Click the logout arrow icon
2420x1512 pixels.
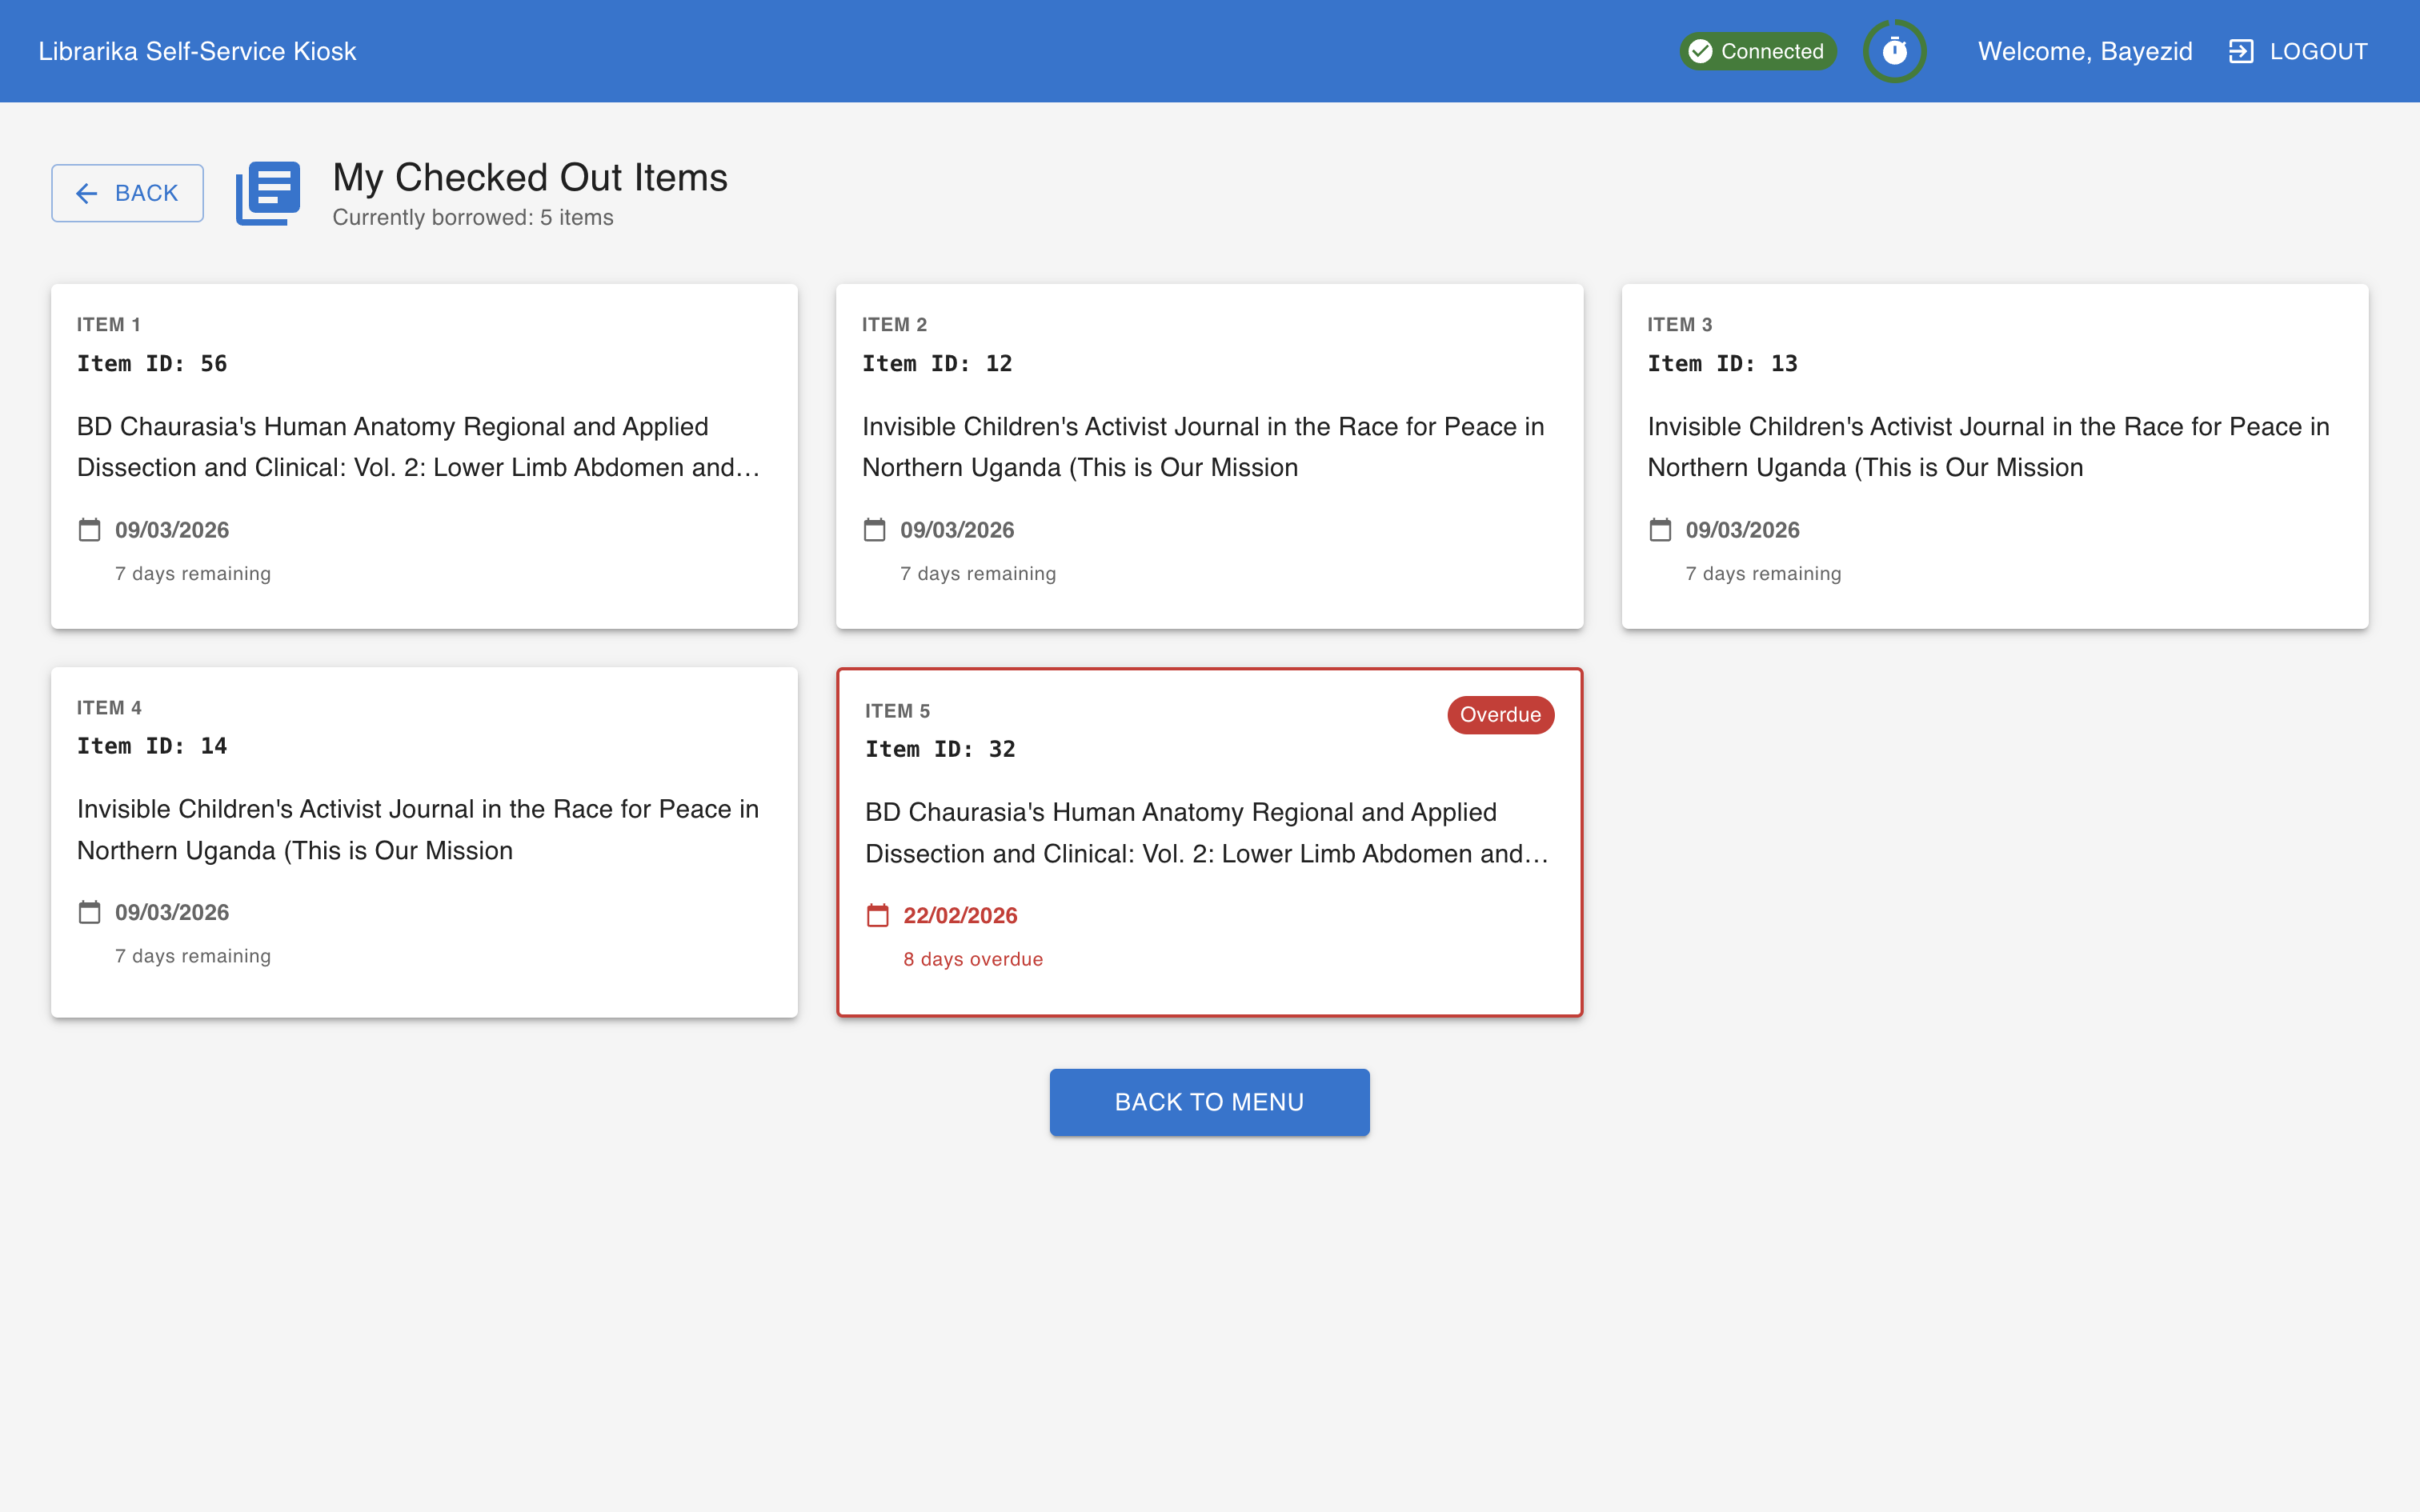[2240, 51]
